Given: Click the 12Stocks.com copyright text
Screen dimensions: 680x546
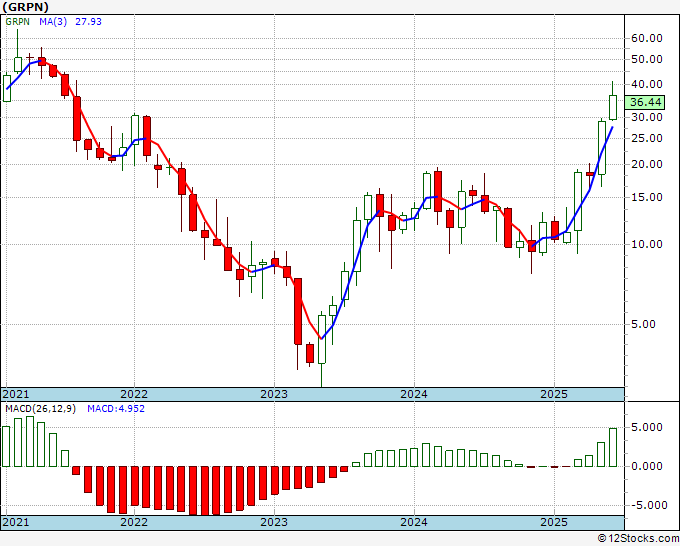Looking at the screenshot, I should [638, 539].
